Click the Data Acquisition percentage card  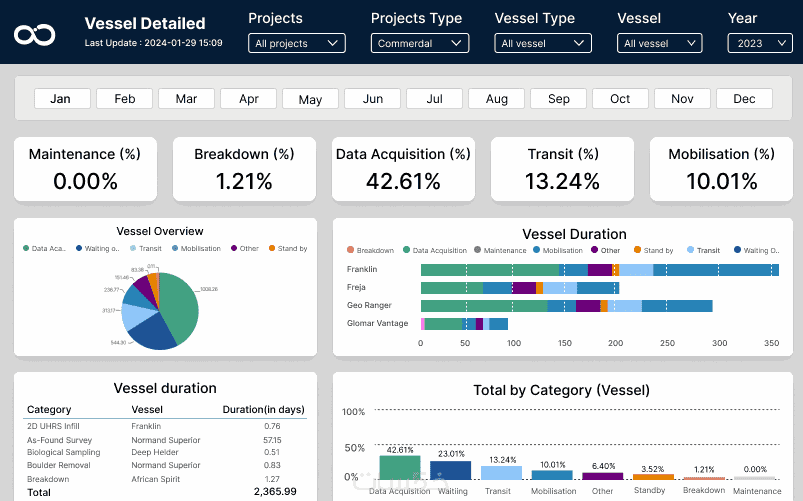[403, 169]
